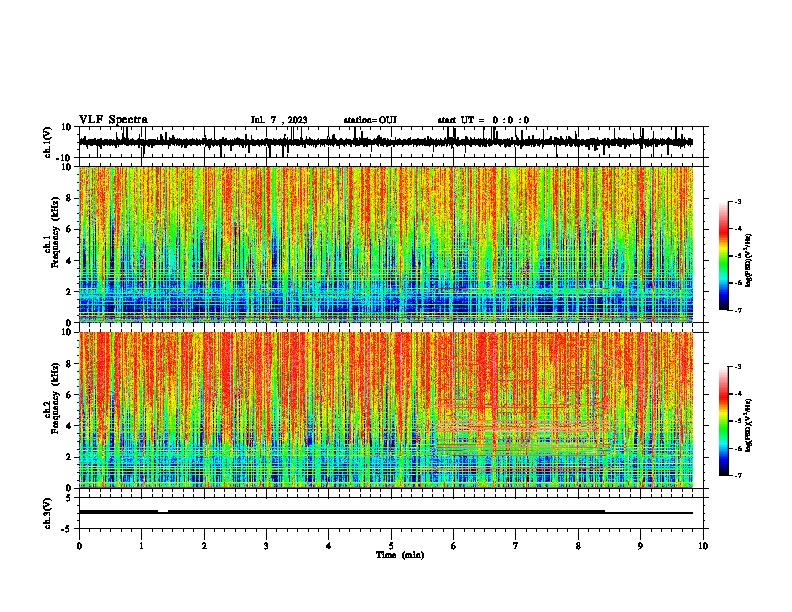Click the "8" kHz tick of ch.1 spectrogram
Viewport: 792px width, 612px height.
(70, 198)
